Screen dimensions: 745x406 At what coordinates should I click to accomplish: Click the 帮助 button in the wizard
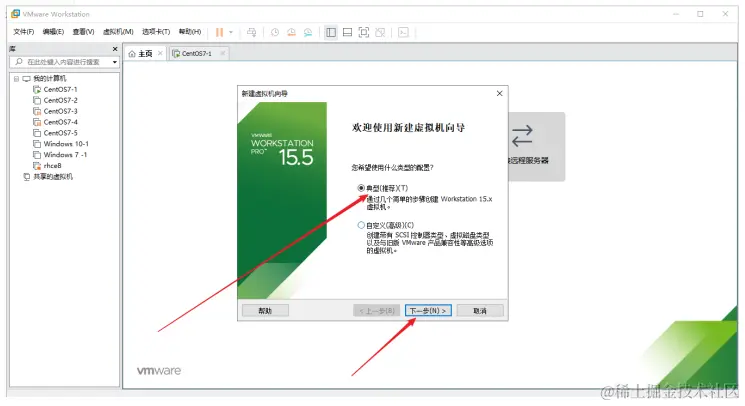(265, 311)
